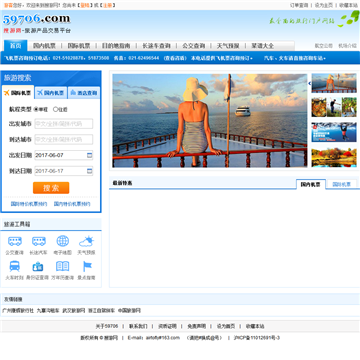Open the 景点指南 flag icon

87,266
